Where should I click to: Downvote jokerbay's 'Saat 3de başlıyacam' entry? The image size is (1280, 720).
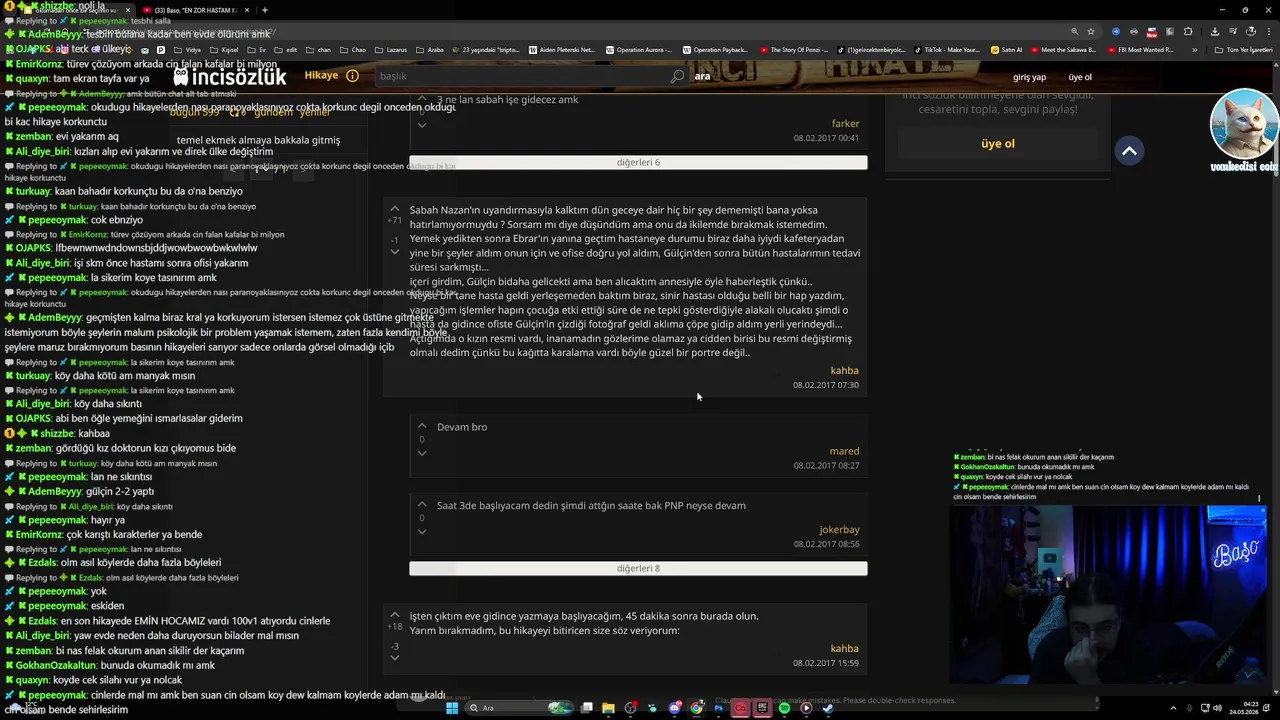pyautogui.click(x=422, y=531)
